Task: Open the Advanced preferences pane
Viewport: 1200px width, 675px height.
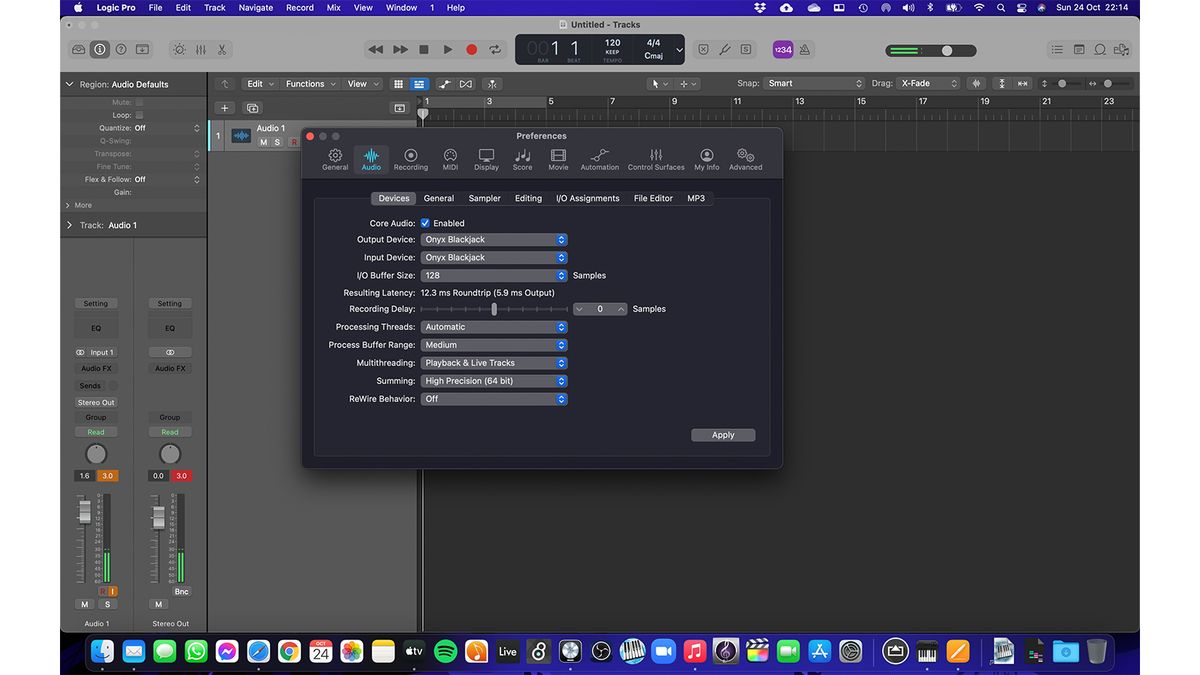Action: (745, 158)
